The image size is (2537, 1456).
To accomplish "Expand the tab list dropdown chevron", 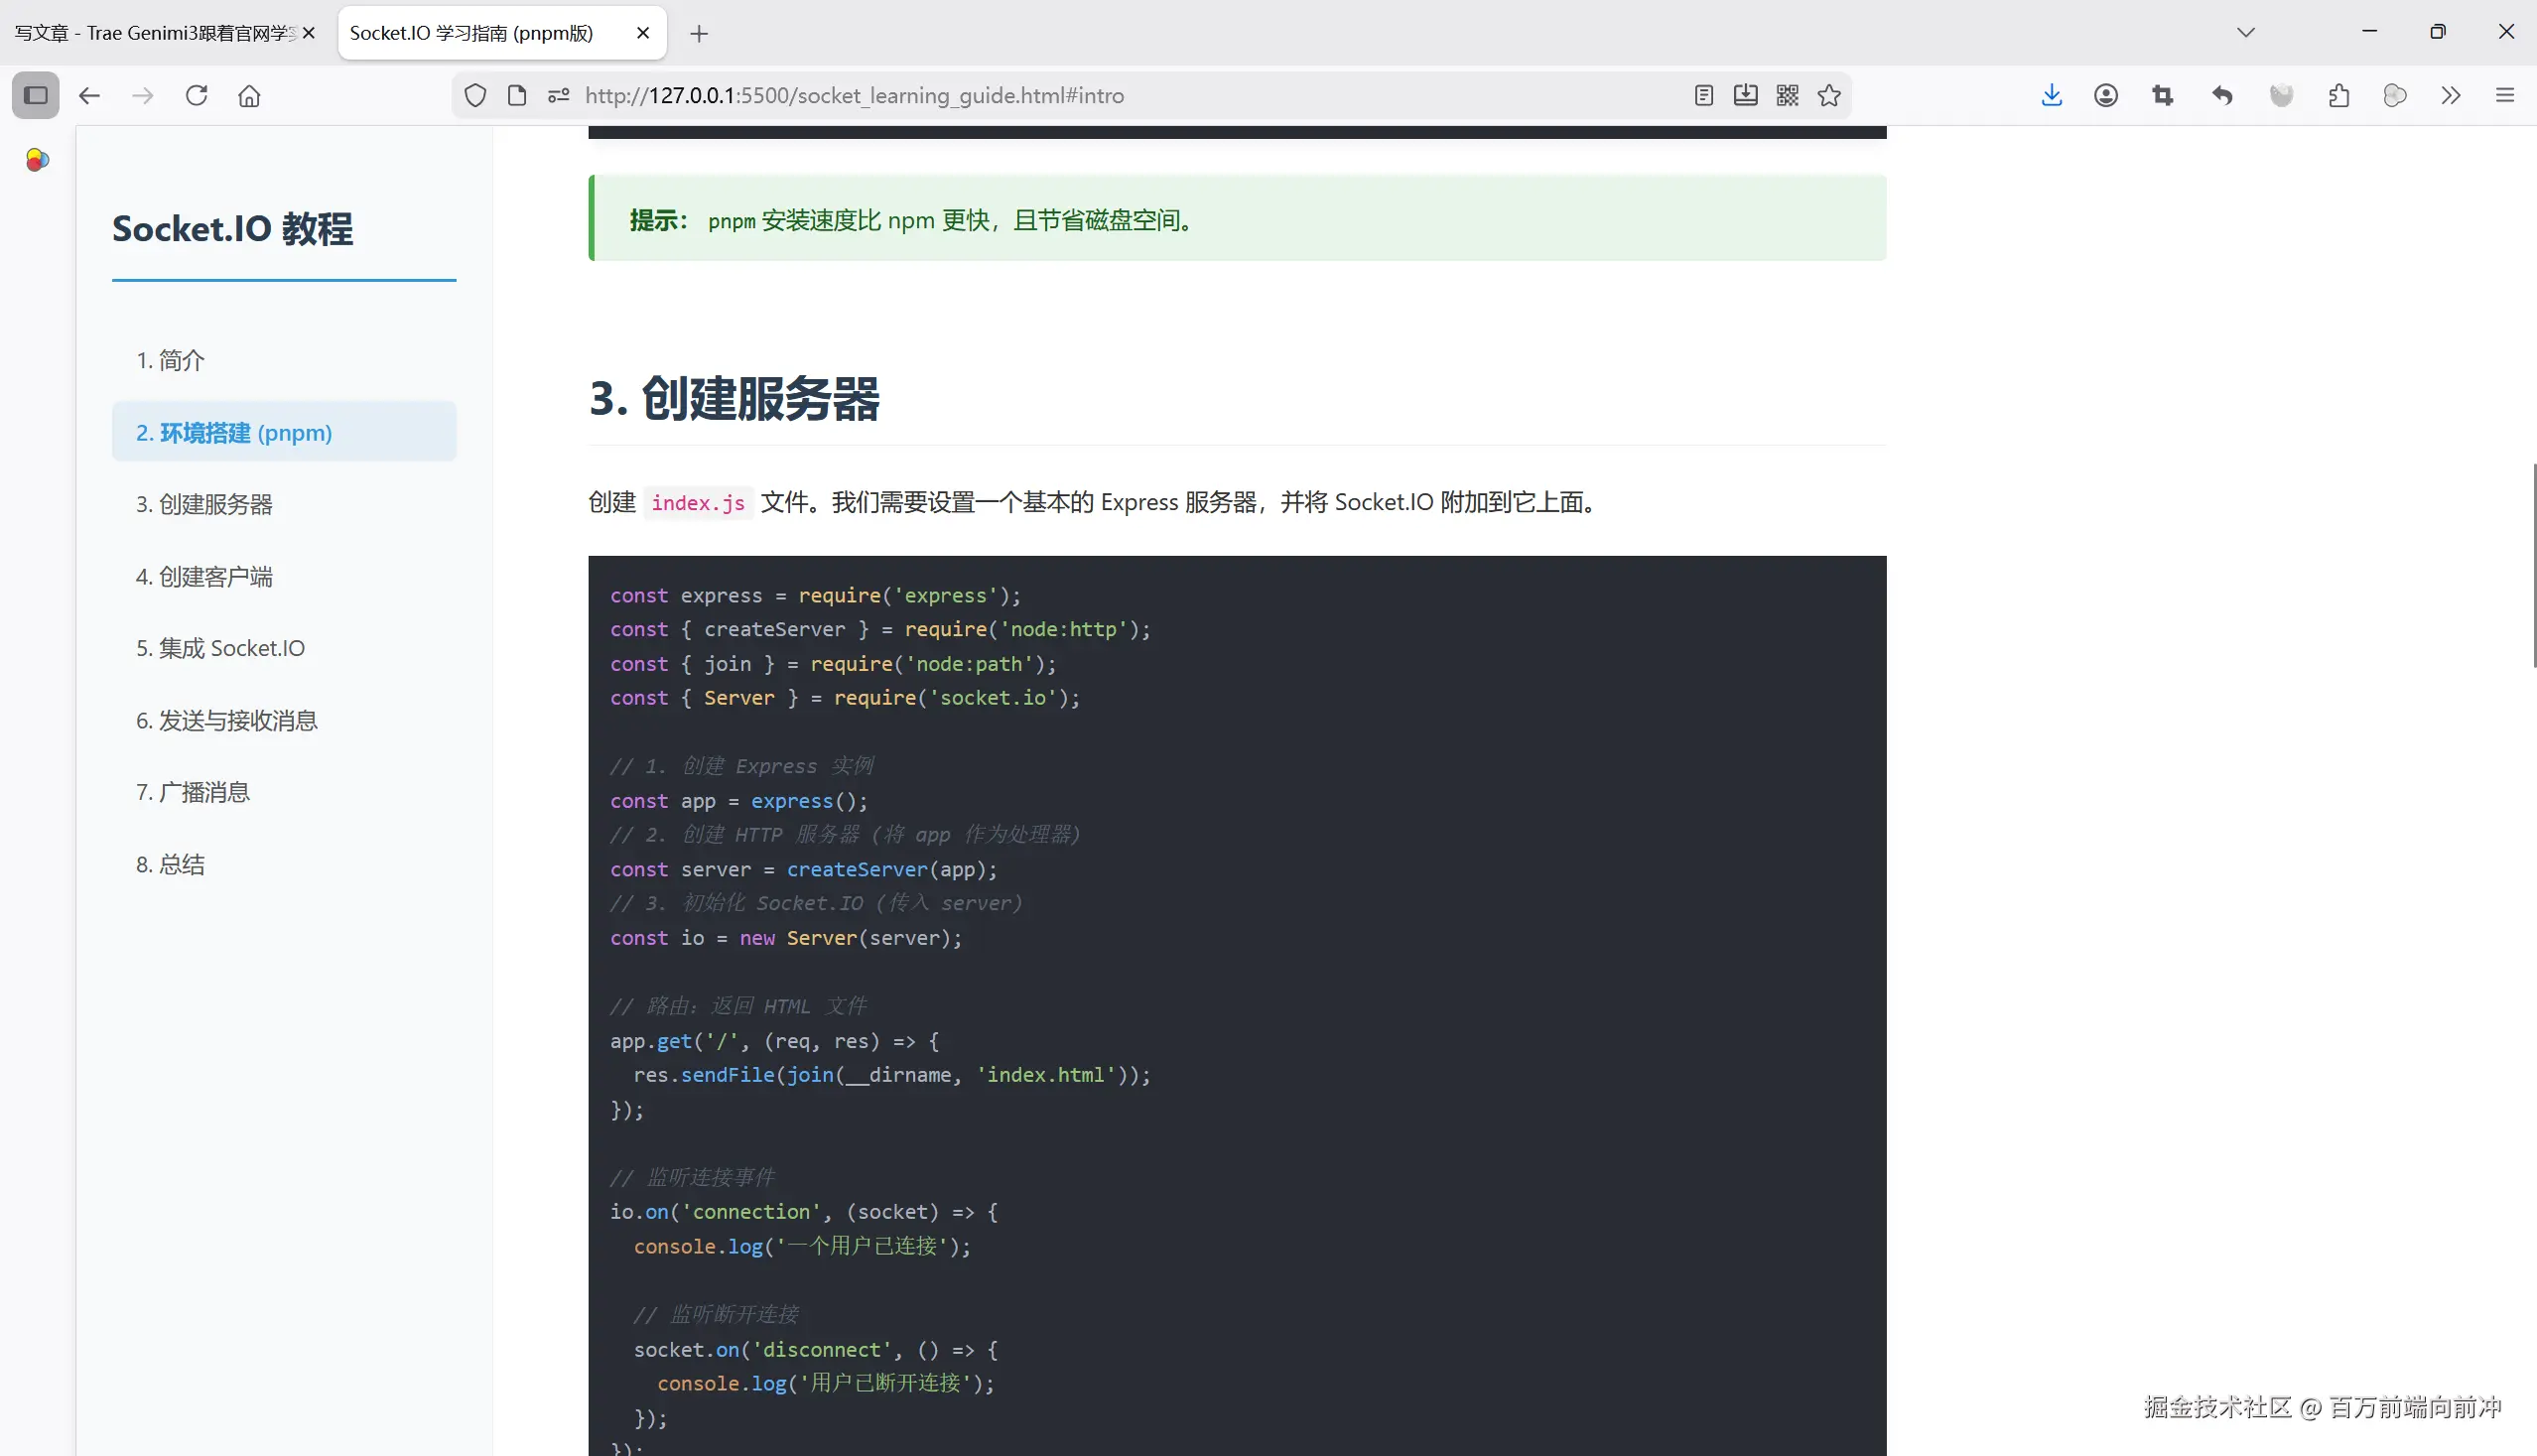I will click(2245, 31).
